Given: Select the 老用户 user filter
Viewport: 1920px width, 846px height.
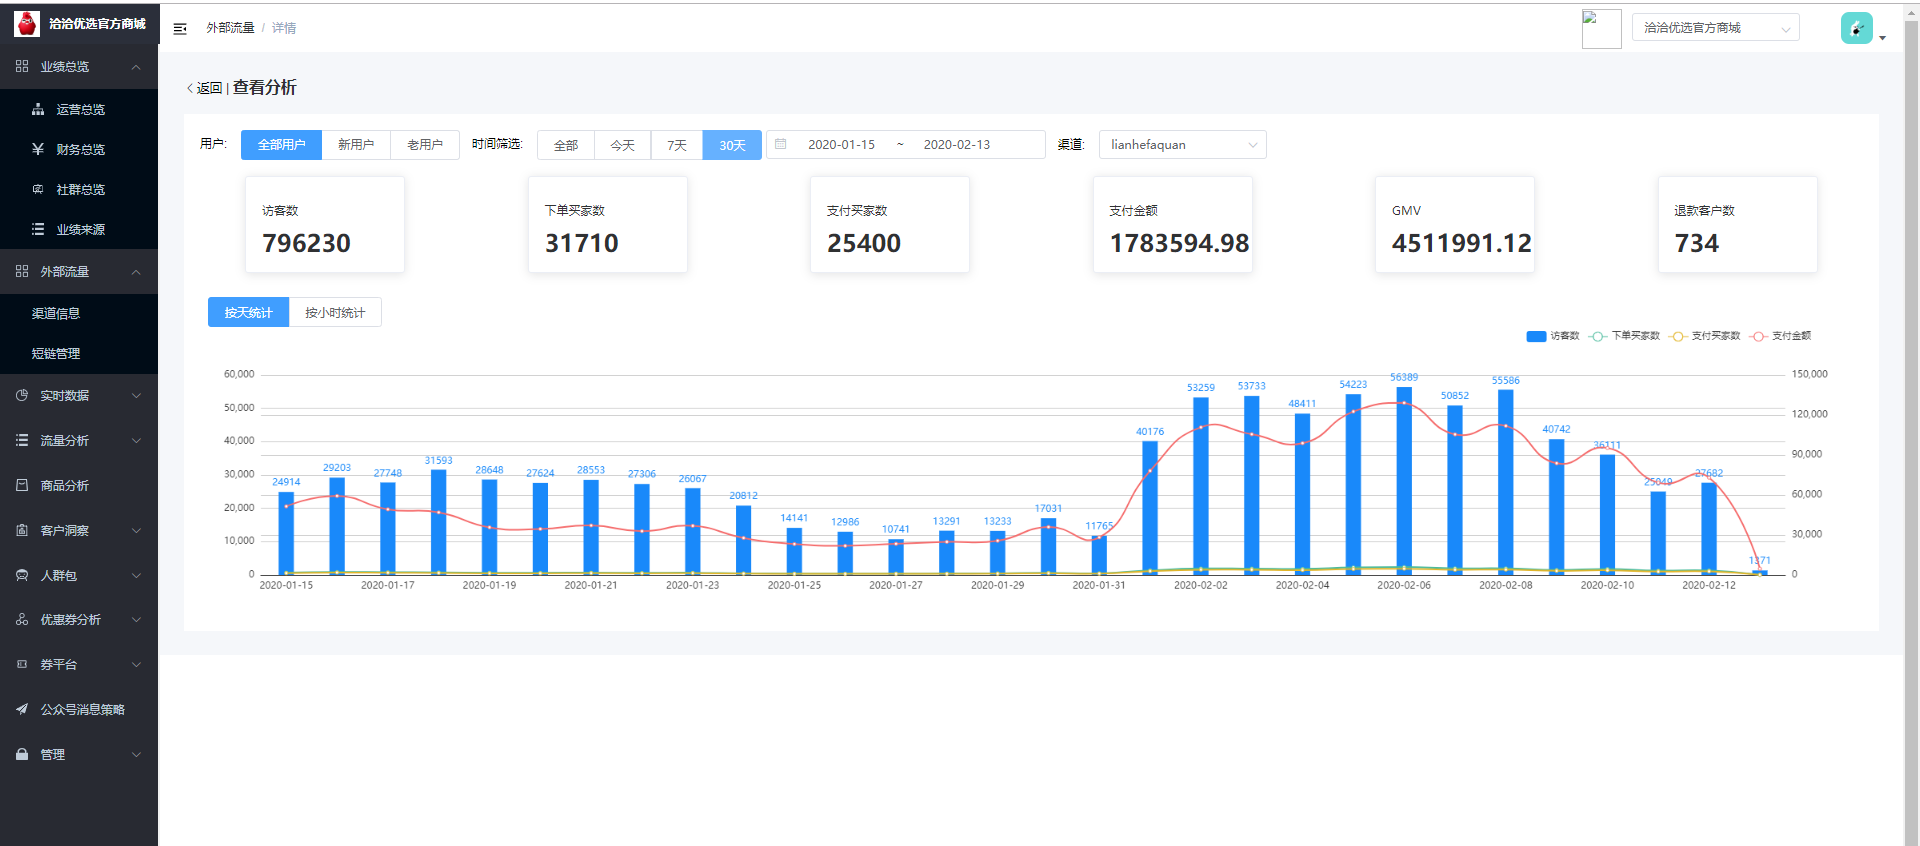Looking at the screenshot, I should pyautogui.click(x=425, y=145).
